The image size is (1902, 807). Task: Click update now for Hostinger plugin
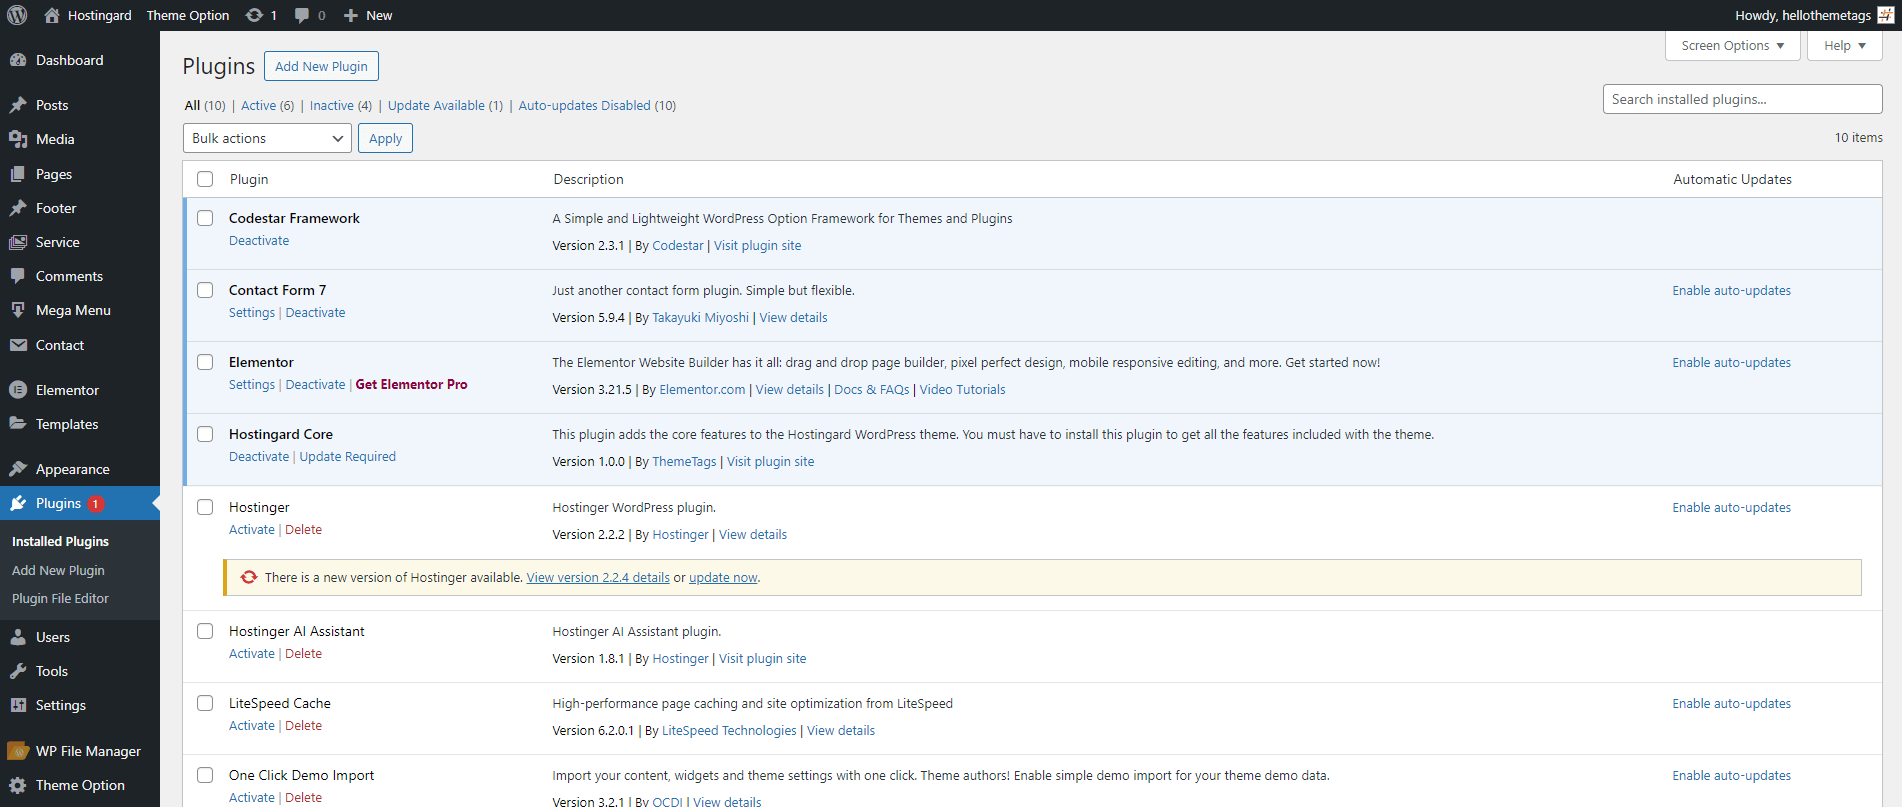(x=723, y=578)
